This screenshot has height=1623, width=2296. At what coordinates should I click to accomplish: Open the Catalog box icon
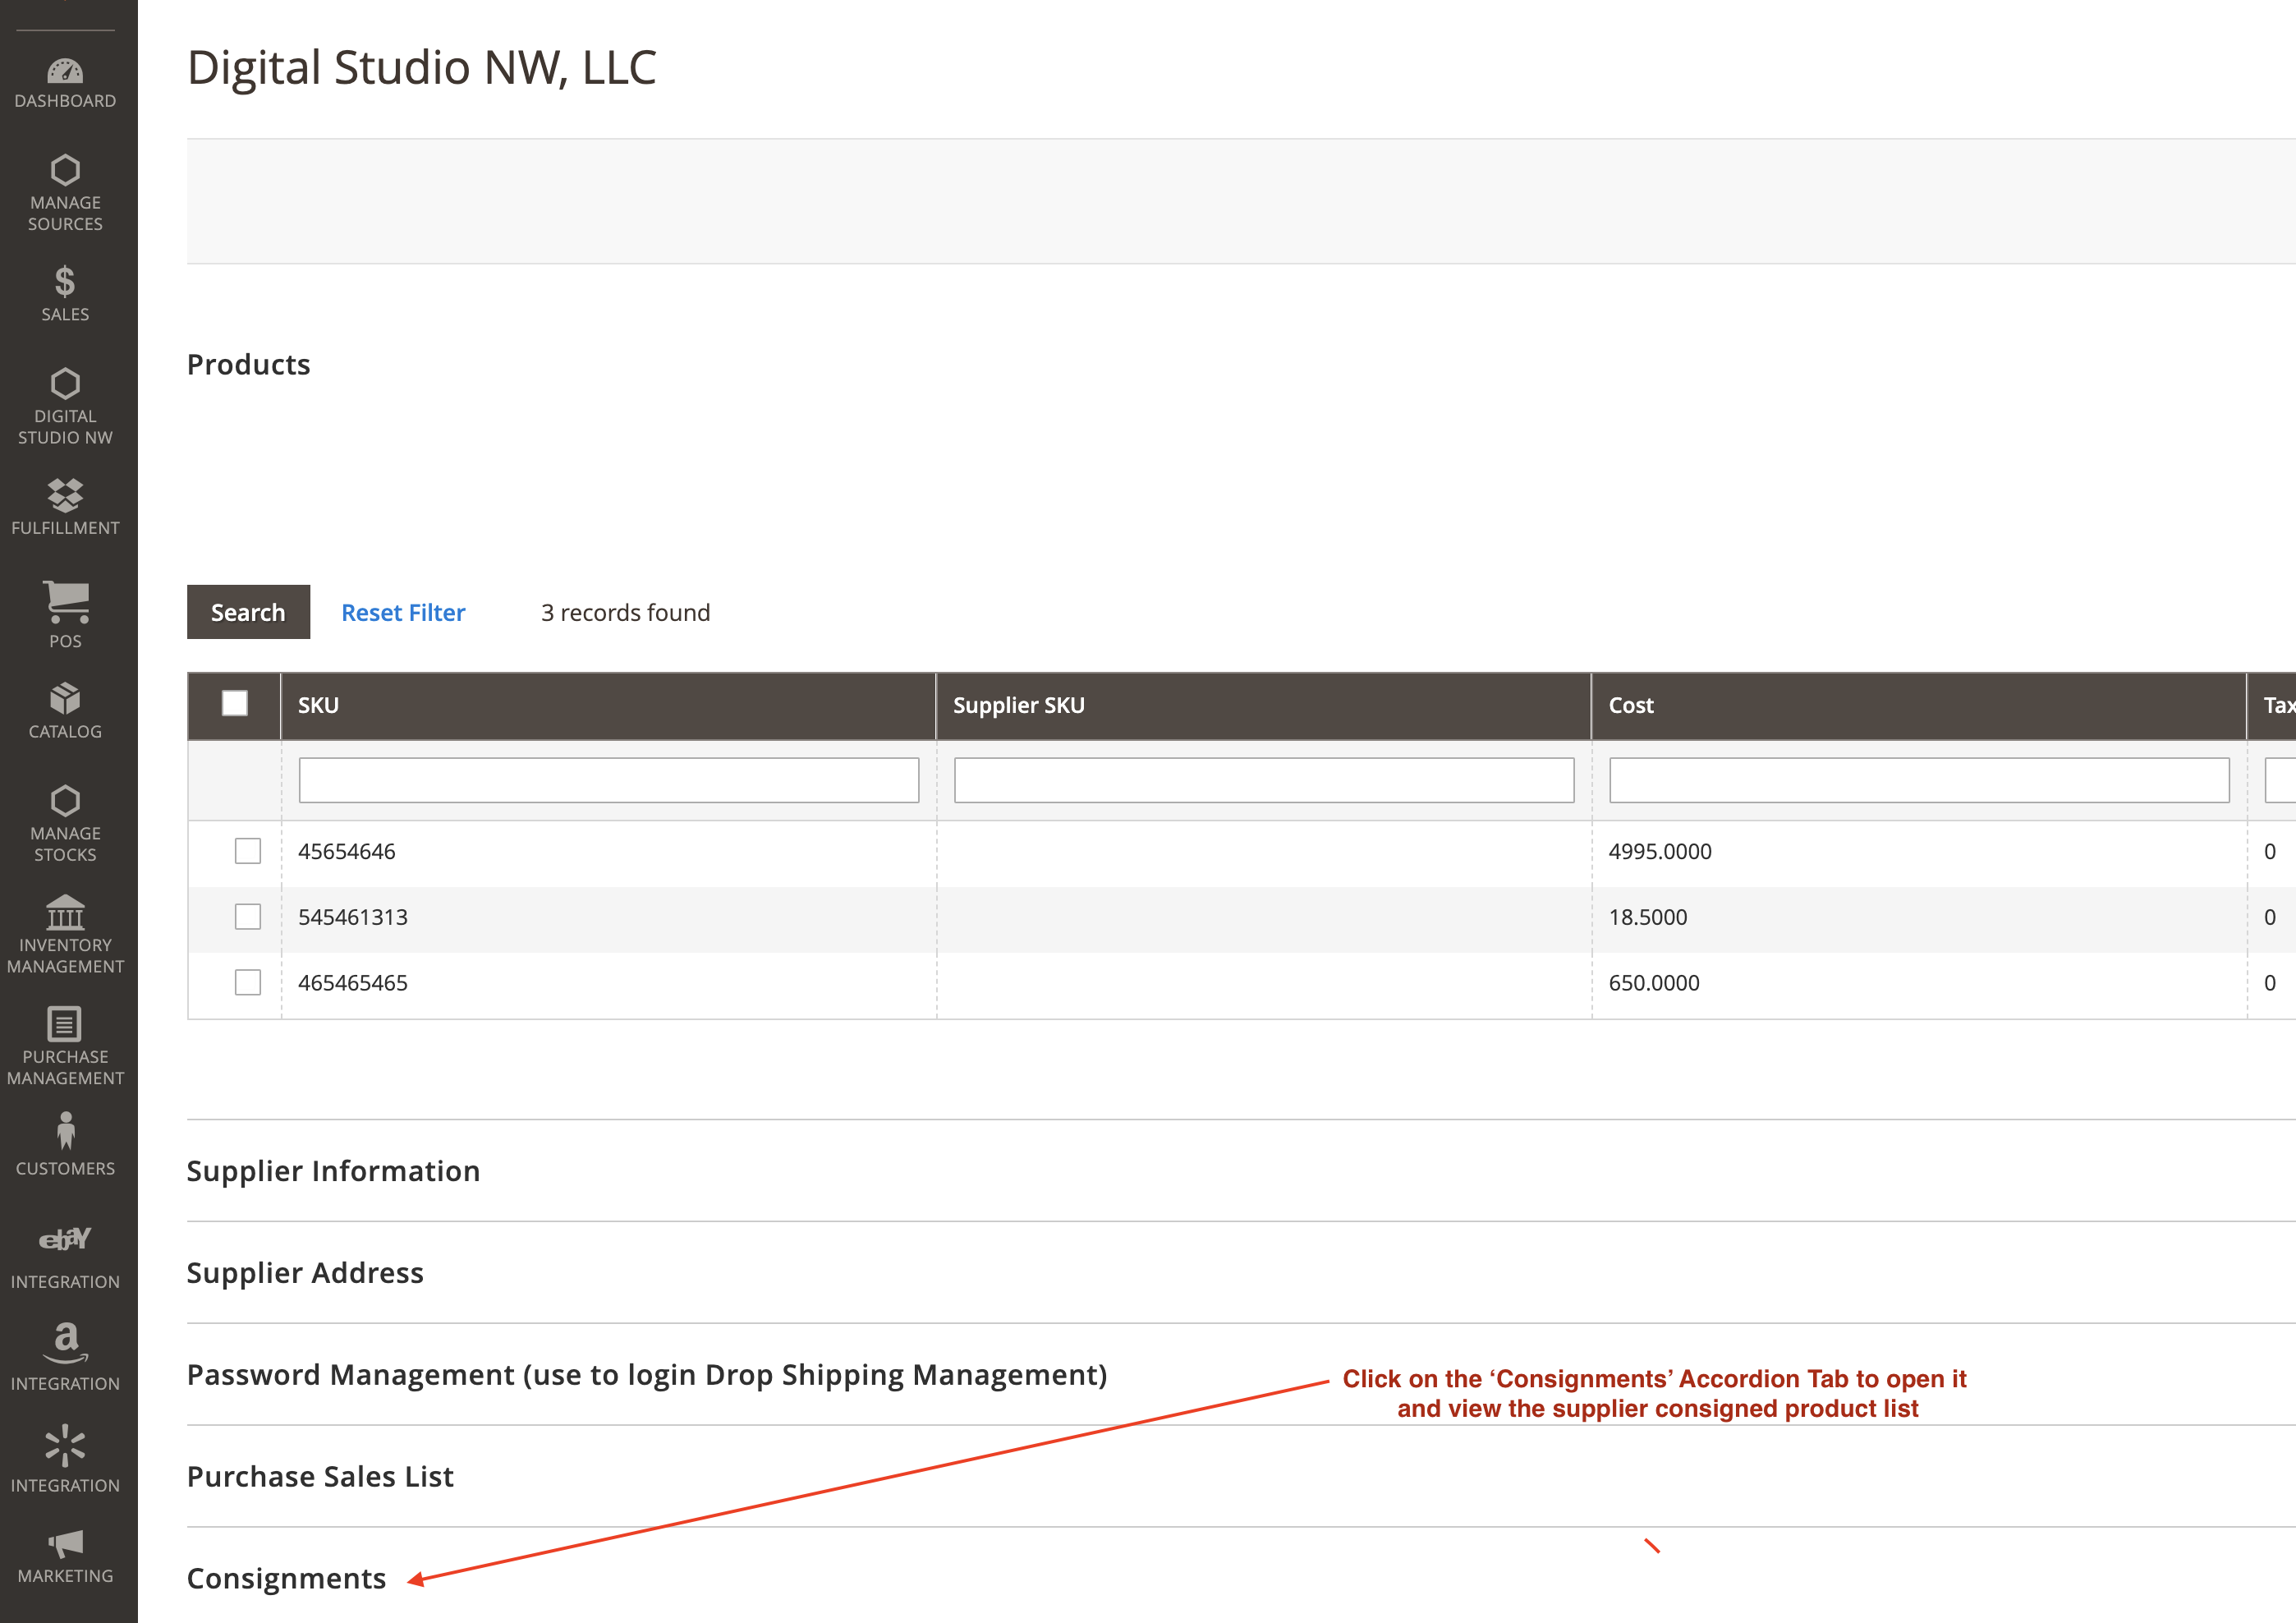pos(65,699)
